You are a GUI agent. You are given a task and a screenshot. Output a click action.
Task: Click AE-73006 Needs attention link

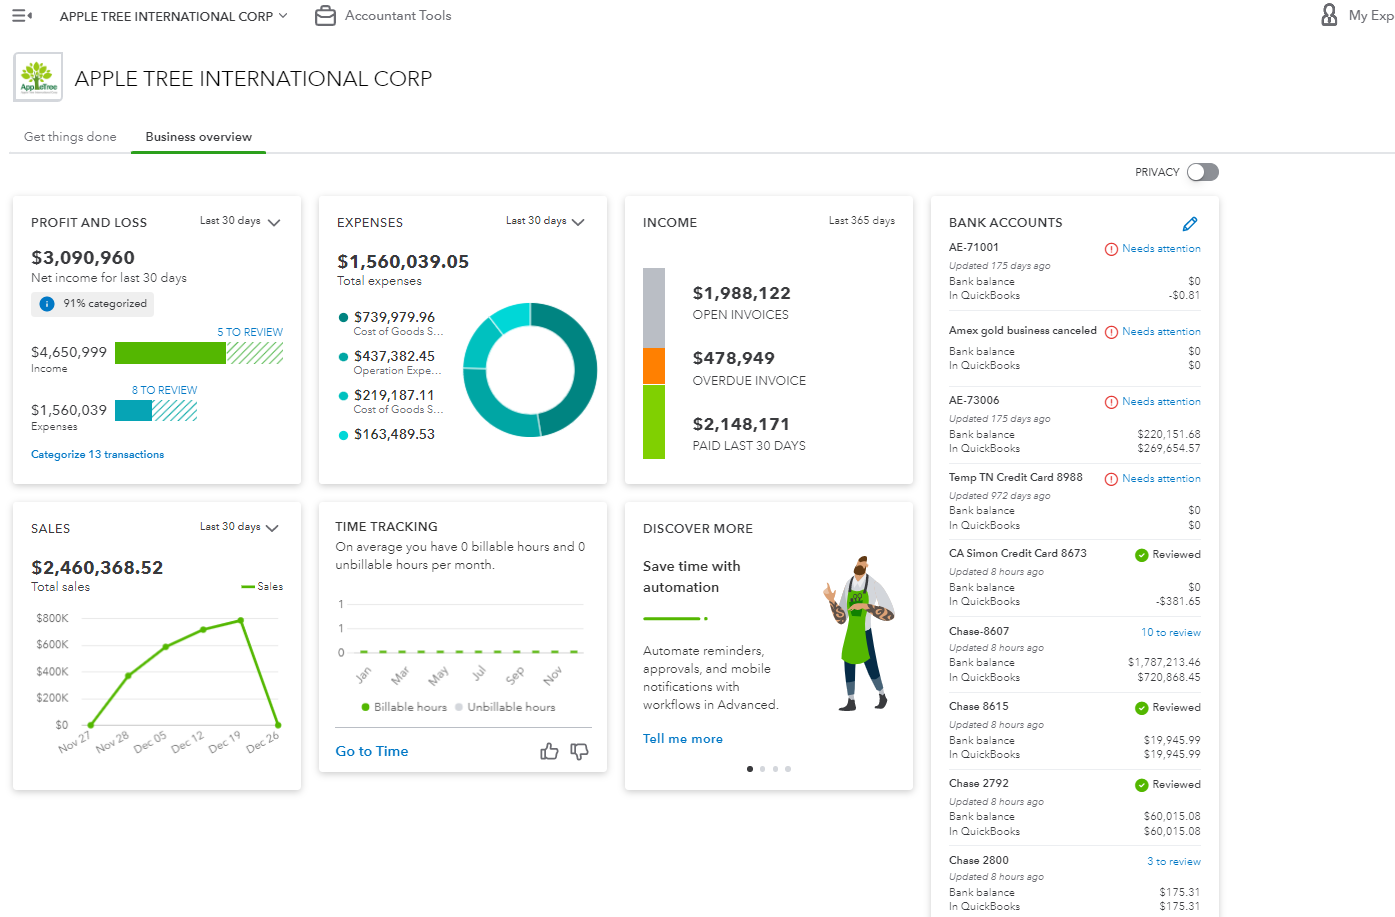[1161, 402]
